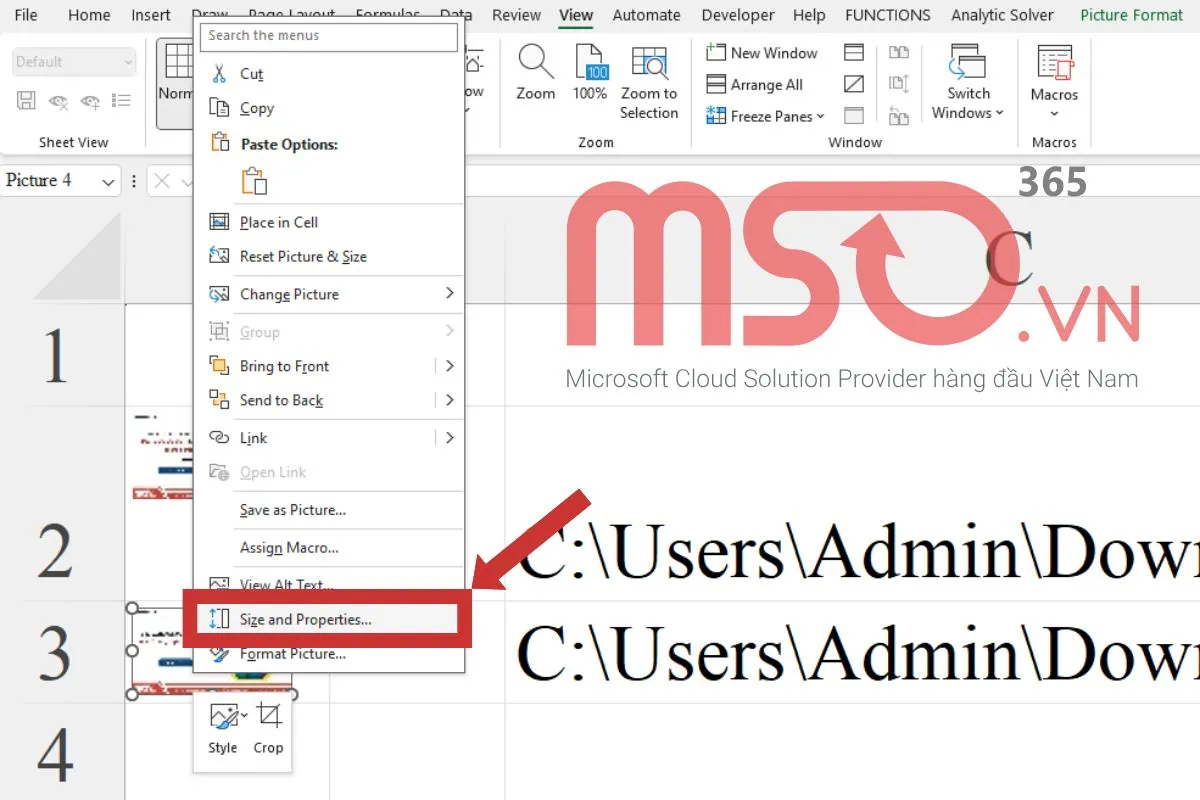Open the Default sheet view dropdown
This screenshot has width=1200, height=800.
(x=73, y=61)
